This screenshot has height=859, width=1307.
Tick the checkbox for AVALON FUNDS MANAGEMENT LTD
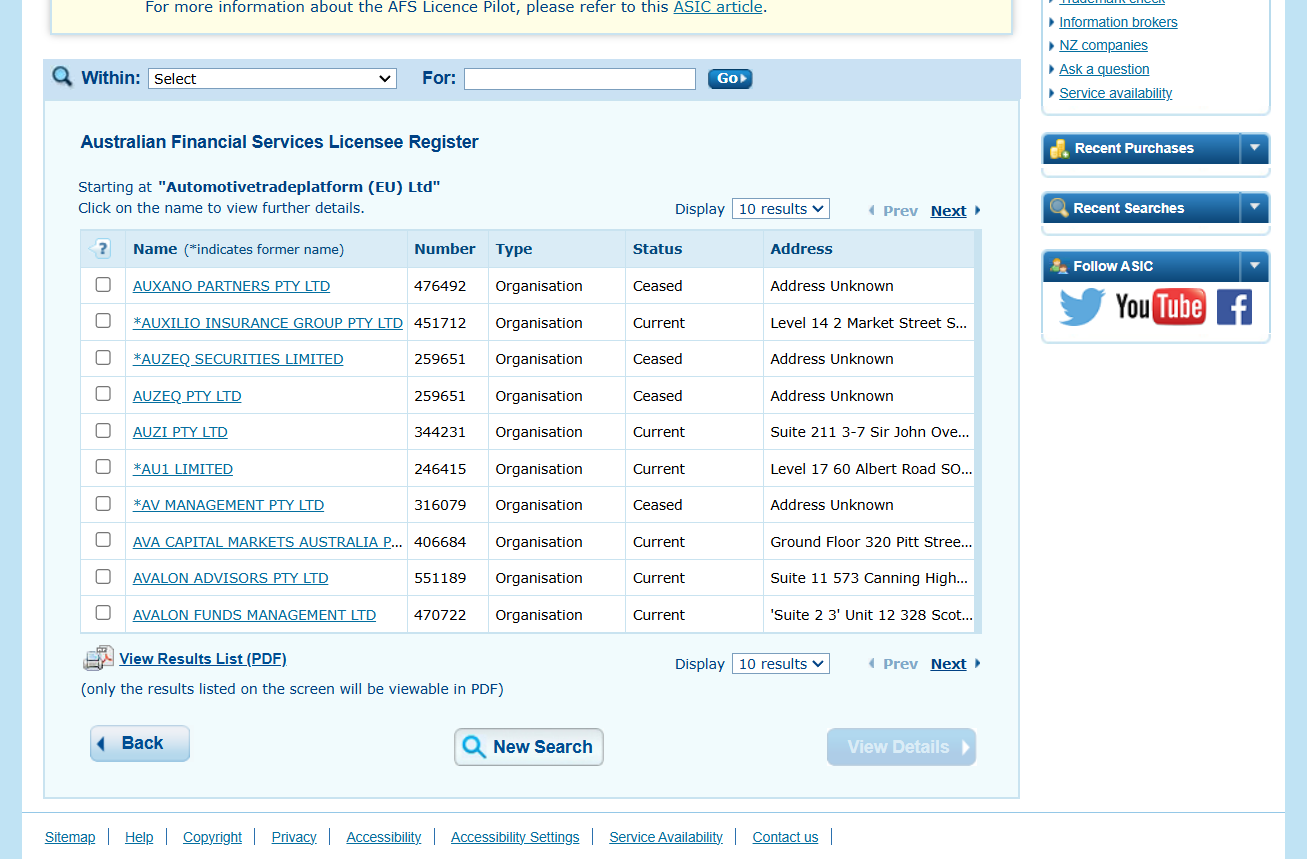tap(103, 613)
